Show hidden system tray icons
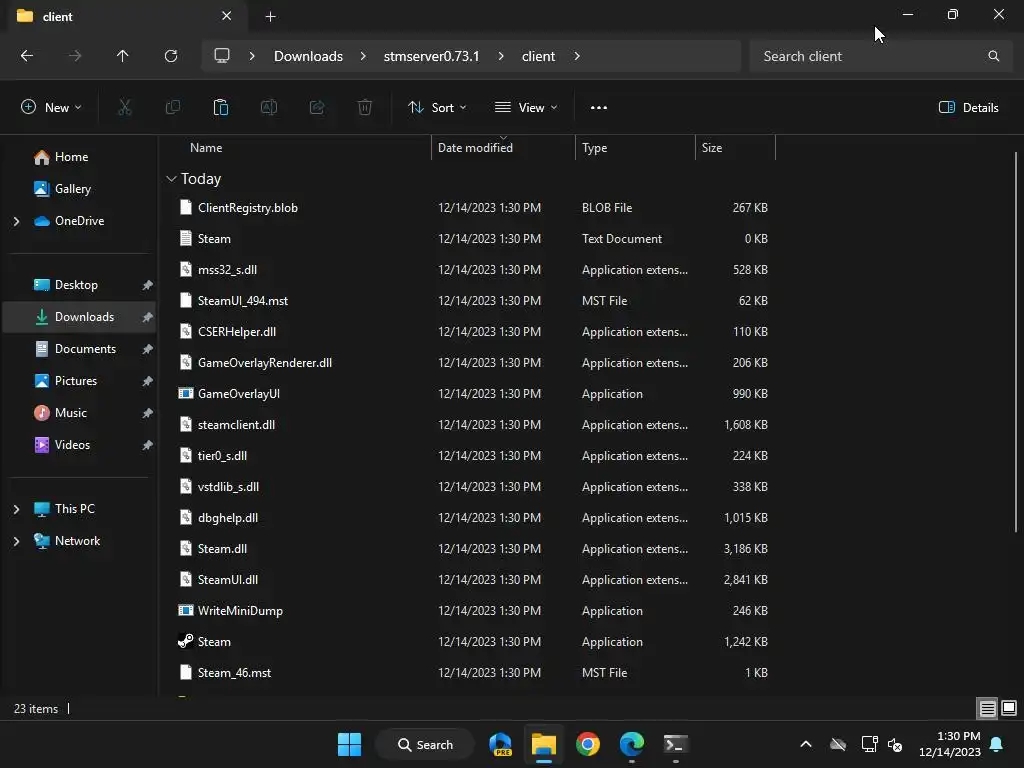The image size is (1024, 768). click(806, 744)
